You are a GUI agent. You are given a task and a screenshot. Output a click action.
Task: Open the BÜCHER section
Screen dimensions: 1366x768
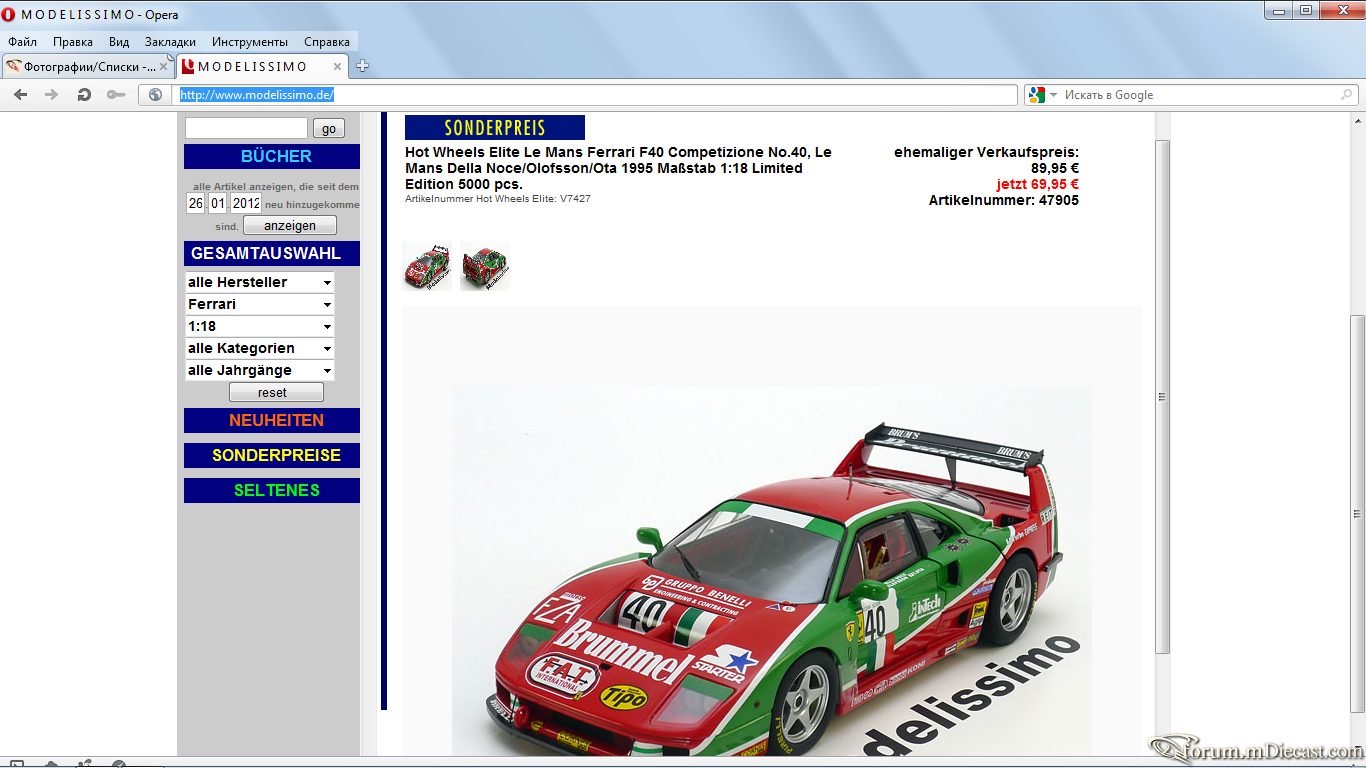pyautogui.click(x=272, y=156)
